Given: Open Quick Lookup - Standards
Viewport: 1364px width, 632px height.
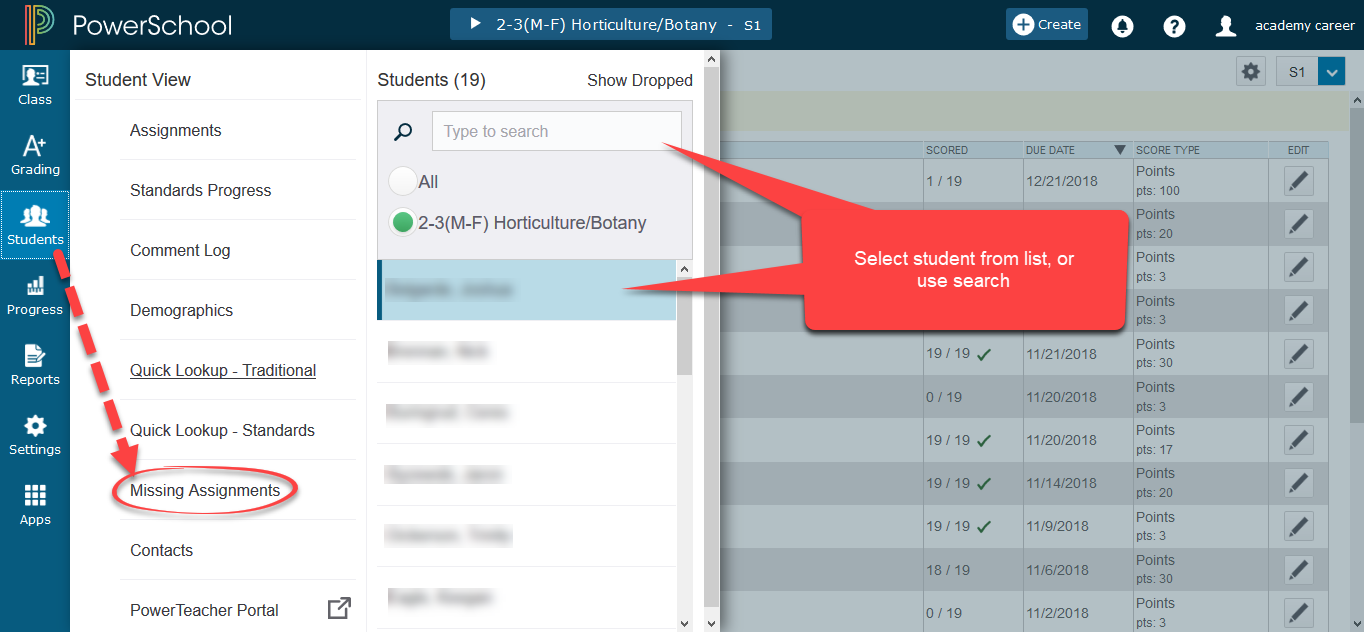Looking at the screenshot, I should tap(222, 430).
